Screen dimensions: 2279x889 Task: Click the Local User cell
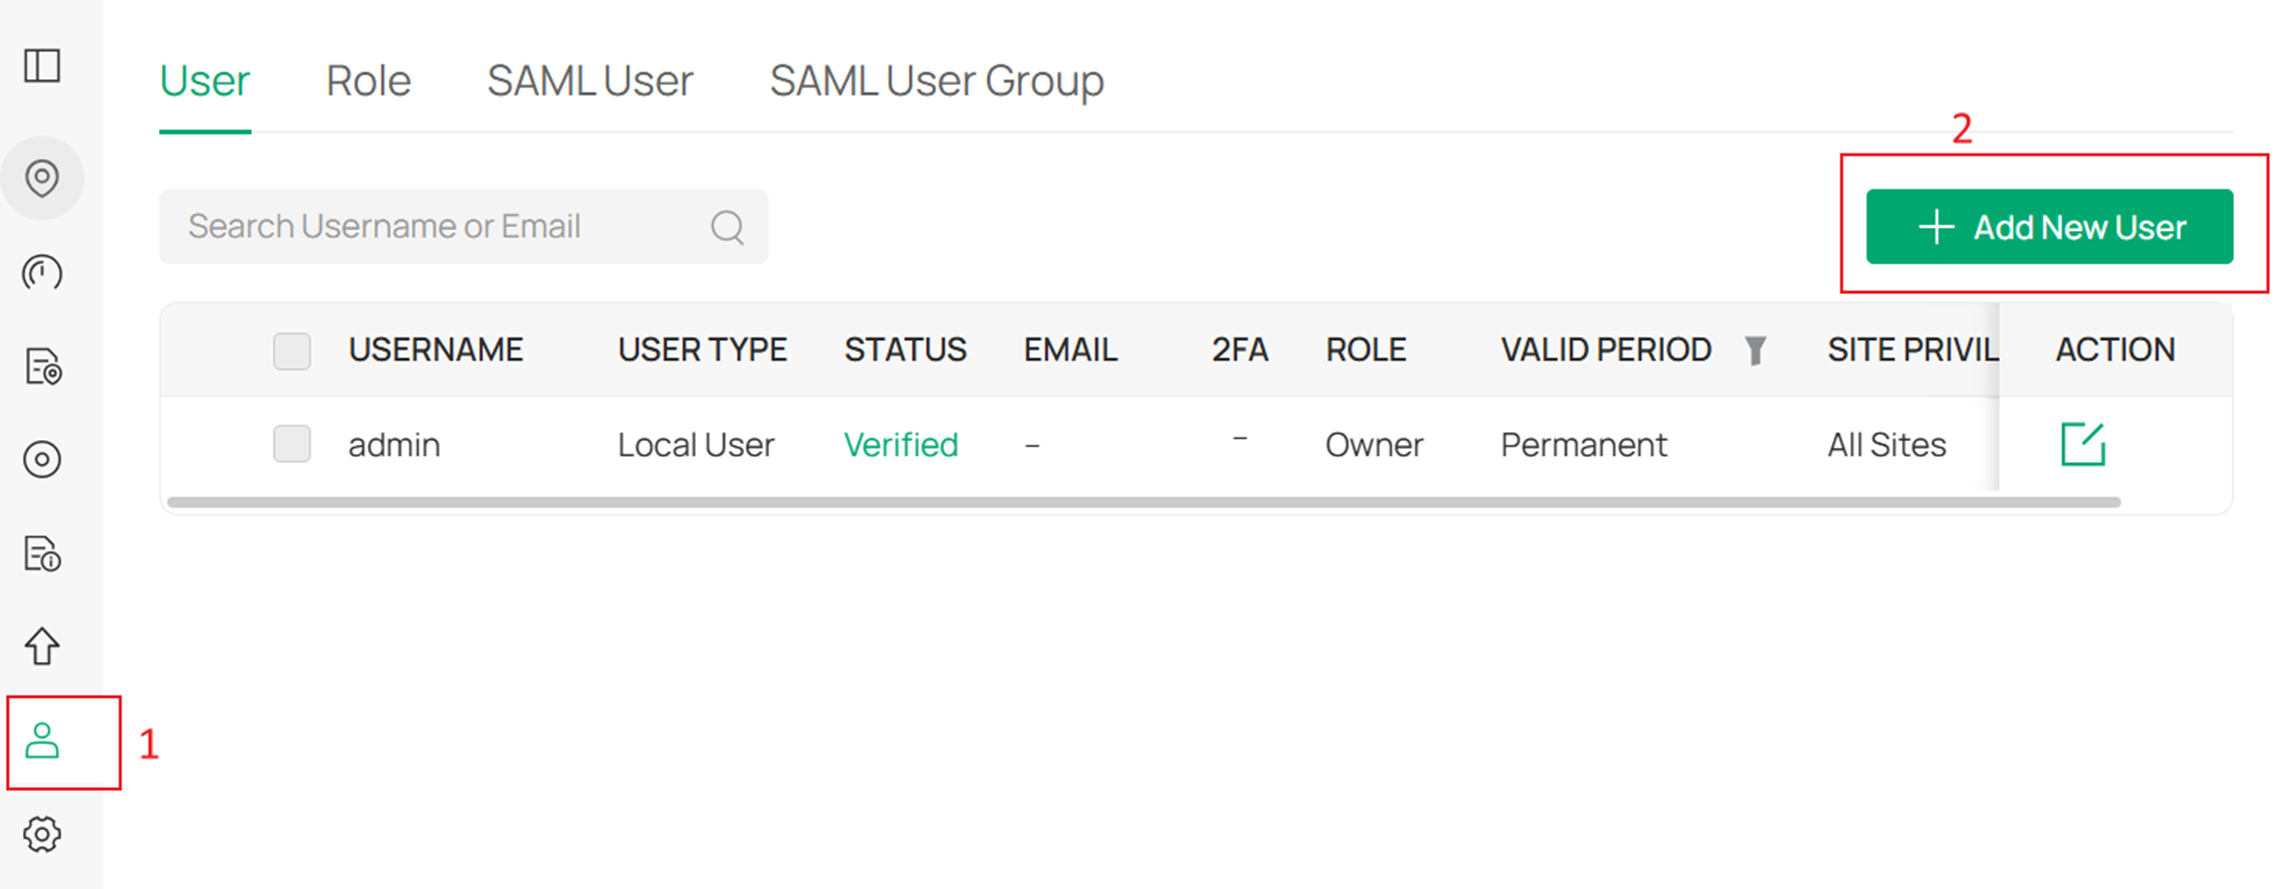(x=696, y=445)
